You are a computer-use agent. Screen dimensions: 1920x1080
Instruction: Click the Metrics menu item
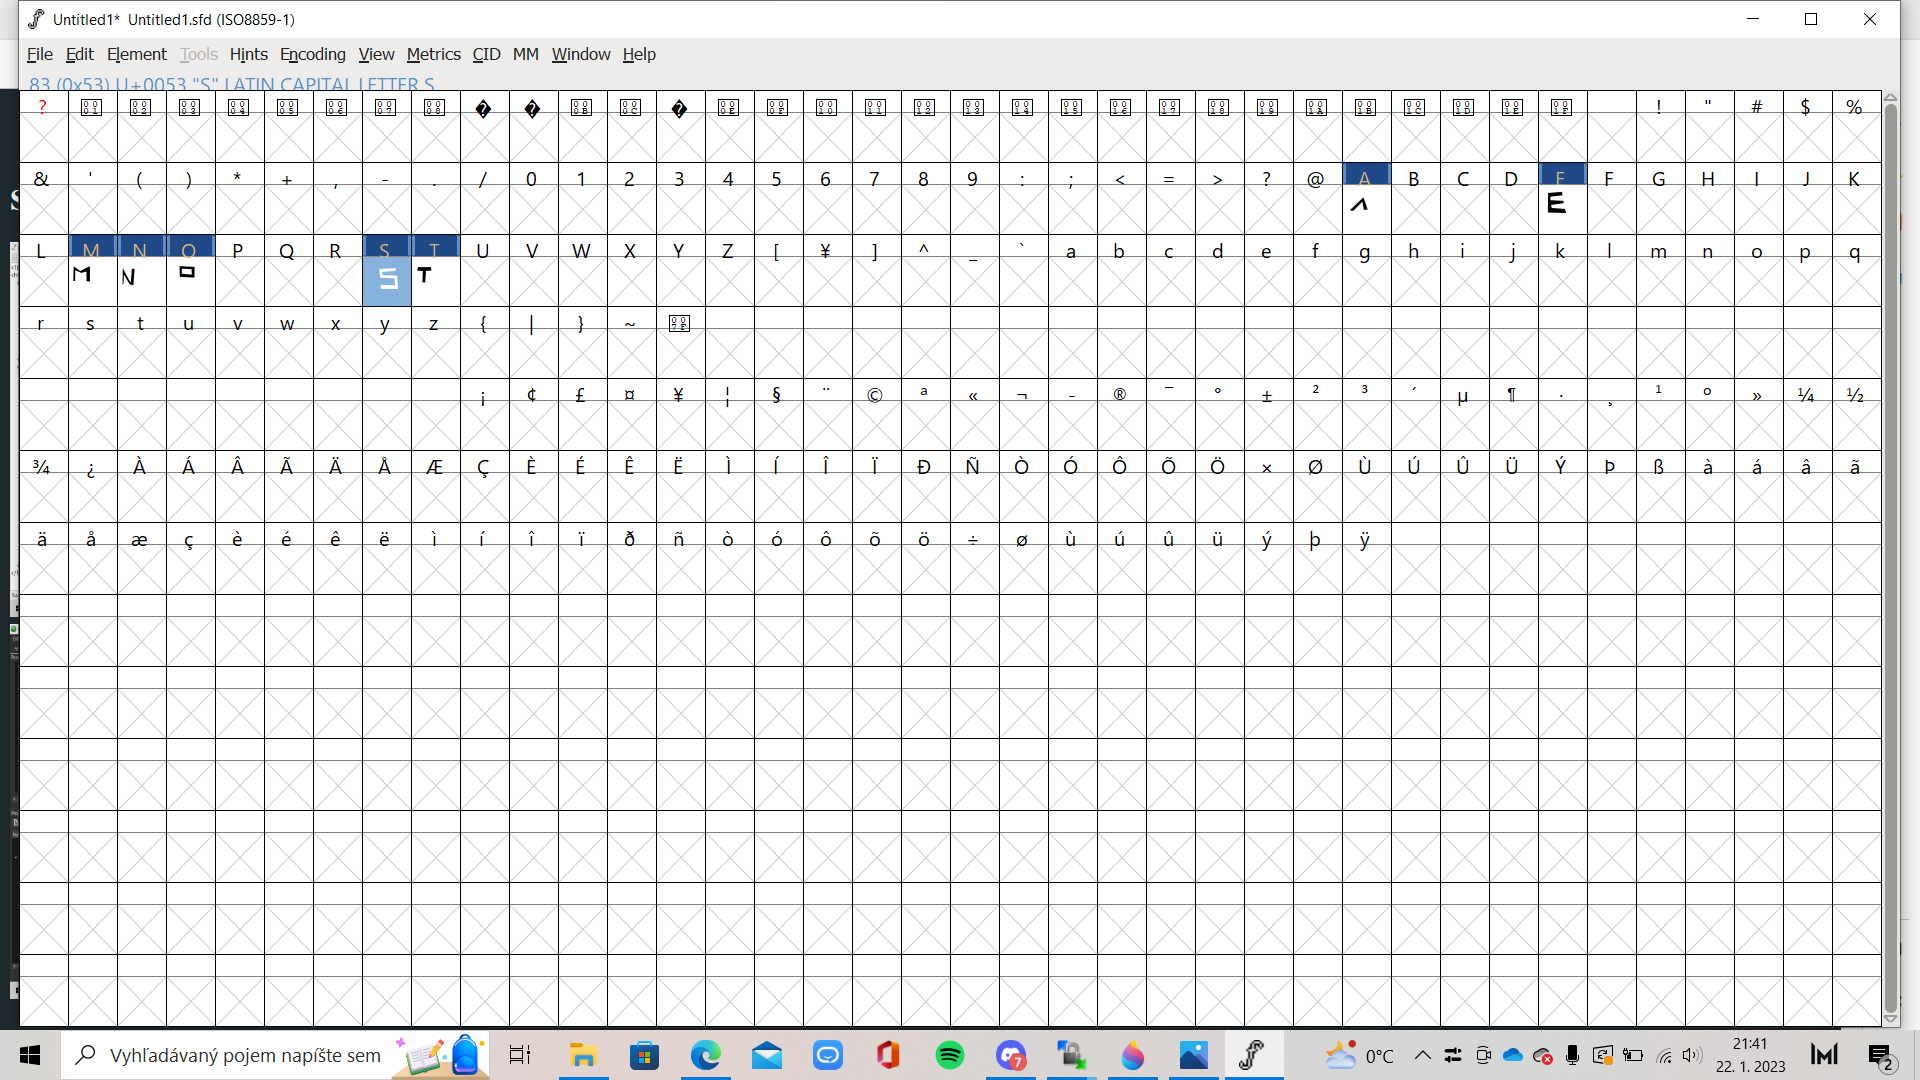(433, 54)
